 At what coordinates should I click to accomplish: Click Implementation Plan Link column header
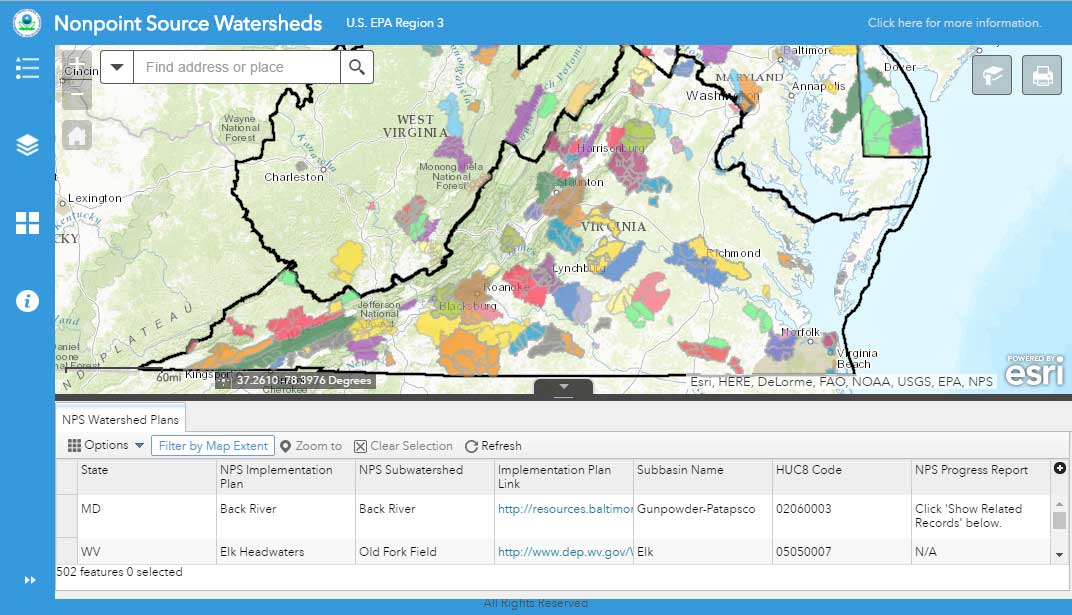point(564,476)
